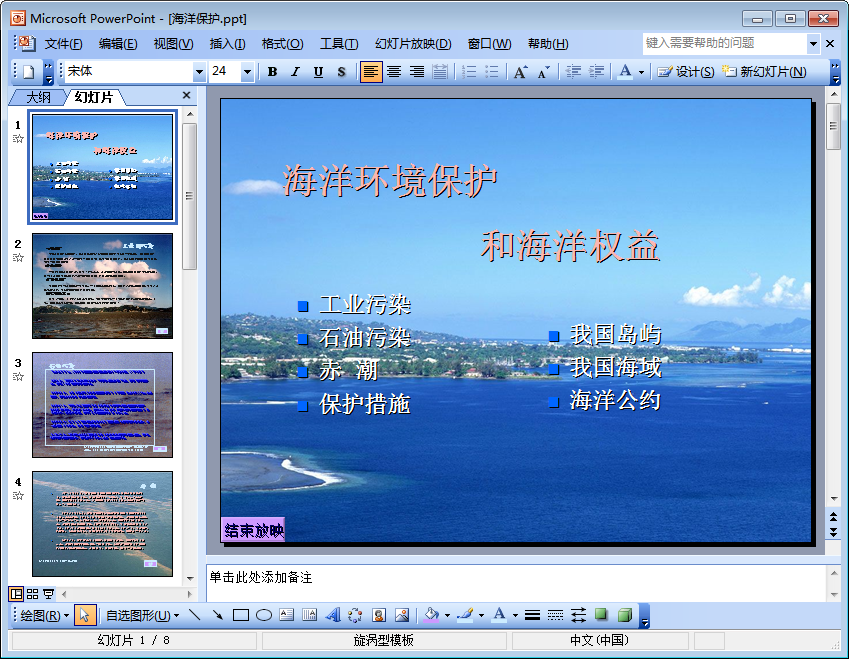Start slide show from current slide icon
The width and height of the screenshot is (849, 659).
(x=48, y=594)
